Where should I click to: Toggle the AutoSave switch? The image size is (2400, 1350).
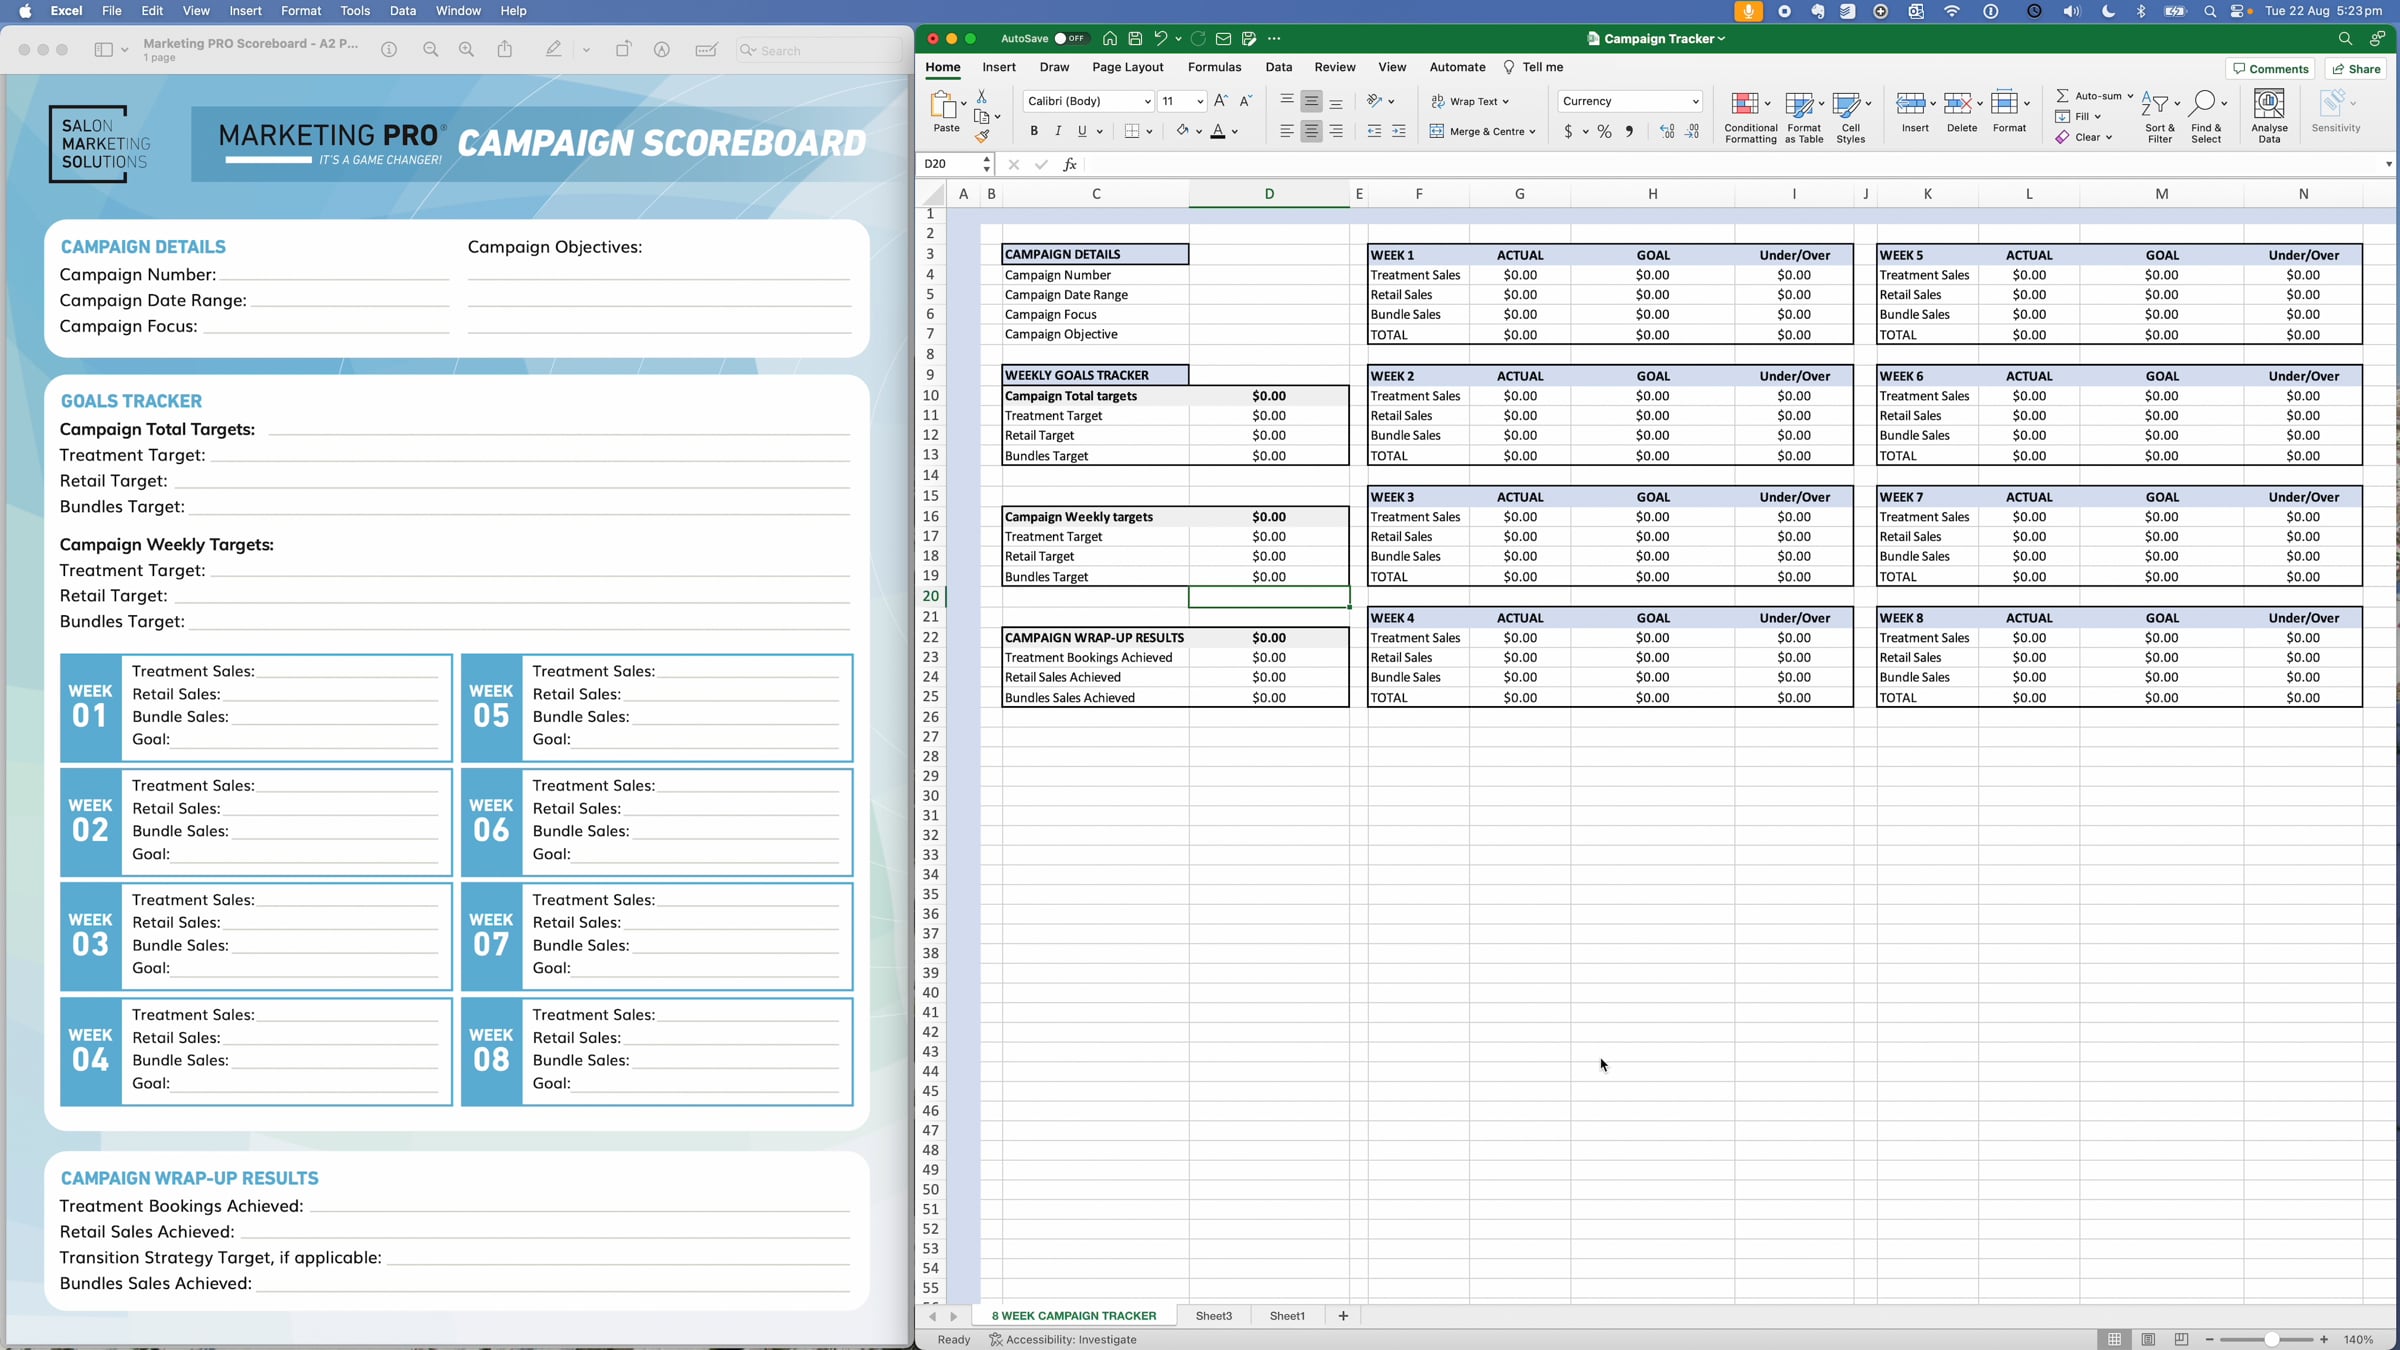pyautogui.click(x=1069, y=39)
